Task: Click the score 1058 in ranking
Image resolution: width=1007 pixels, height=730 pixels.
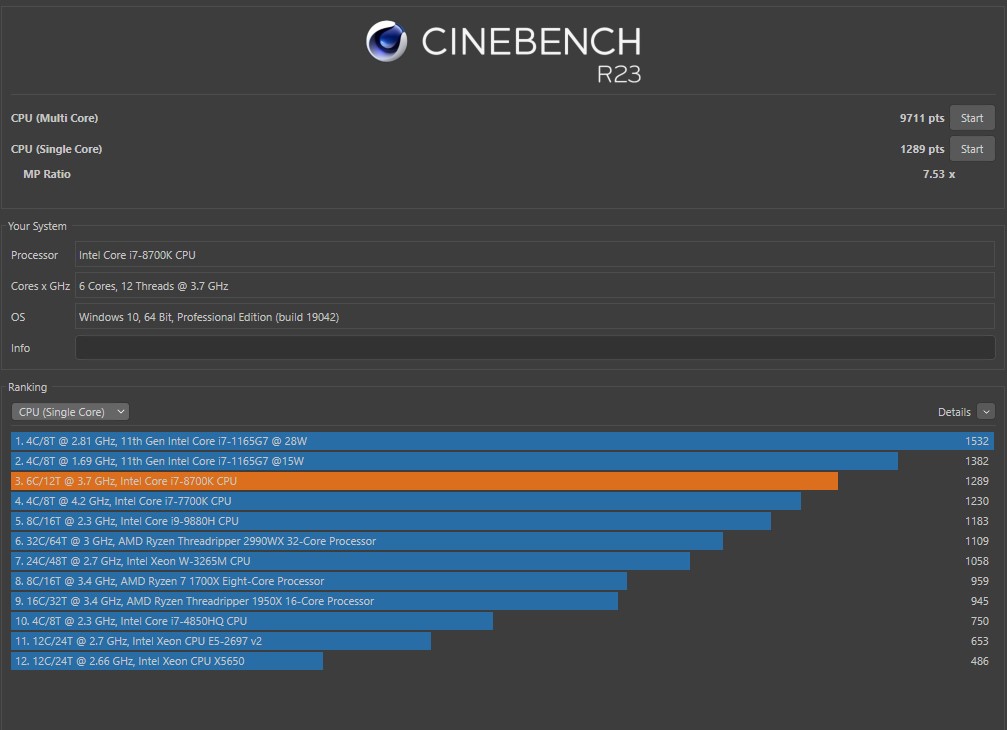Action: pyautogui.click(x=977, y=561)
